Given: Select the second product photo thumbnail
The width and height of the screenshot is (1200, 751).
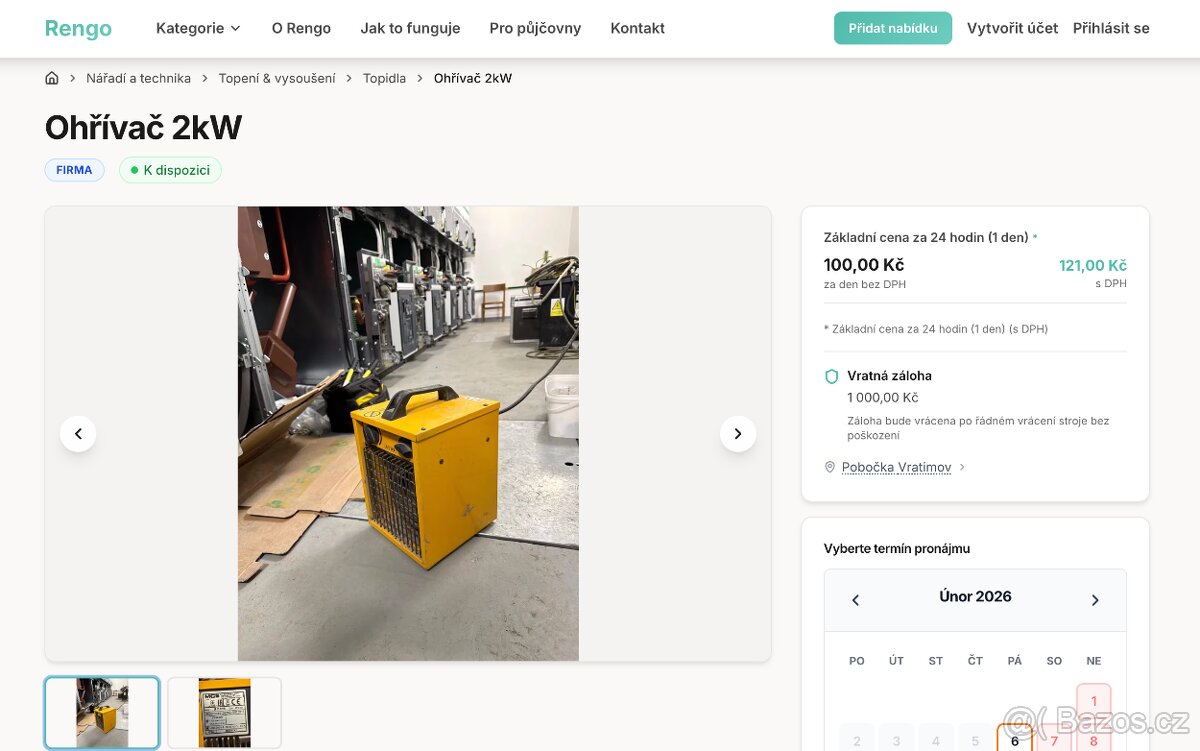Looking at the screenshot, I should coord(224,712).
